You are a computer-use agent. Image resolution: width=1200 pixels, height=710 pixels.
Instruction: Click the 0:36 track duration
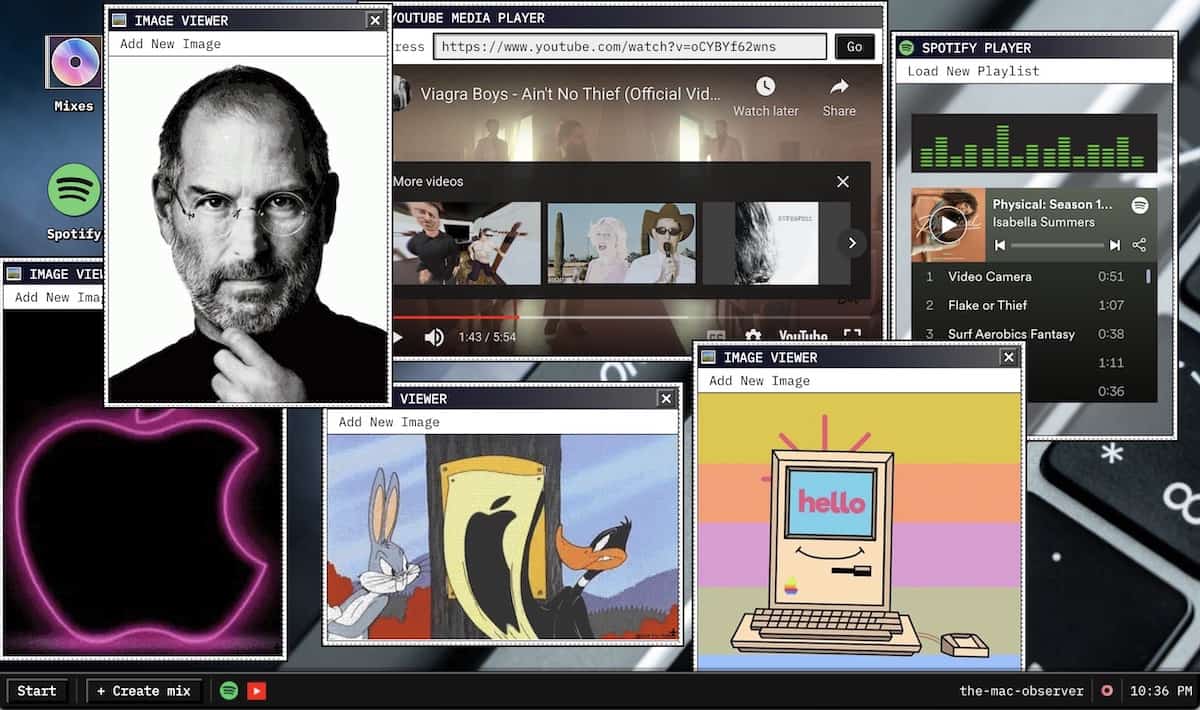[1110, 392]
